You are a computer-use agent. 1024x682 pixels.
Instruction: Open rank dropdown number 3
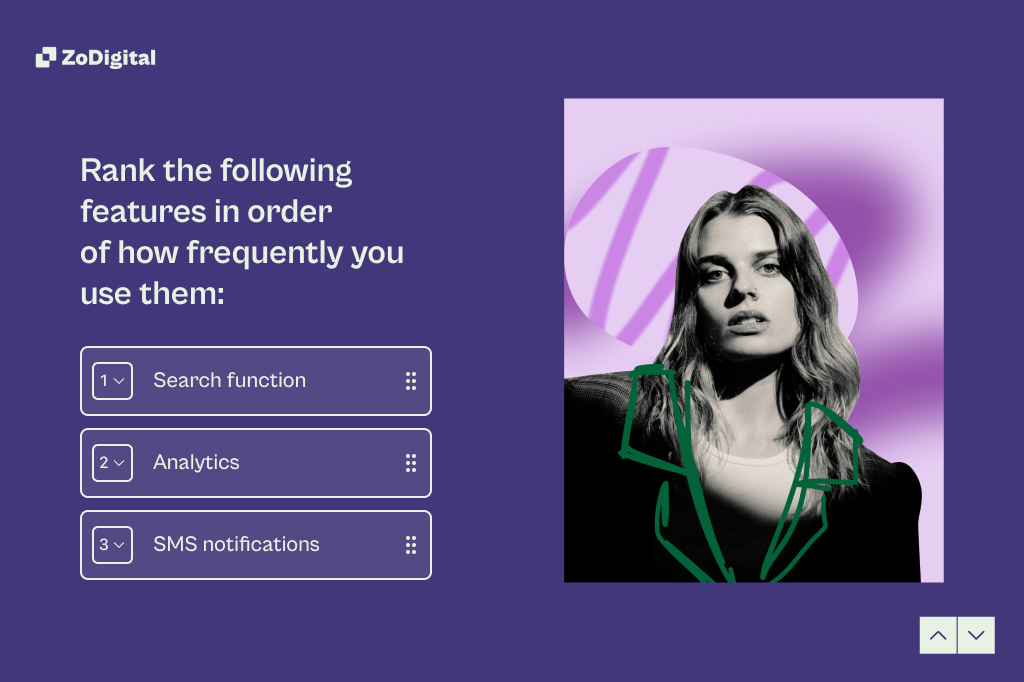tap(112, 545)
